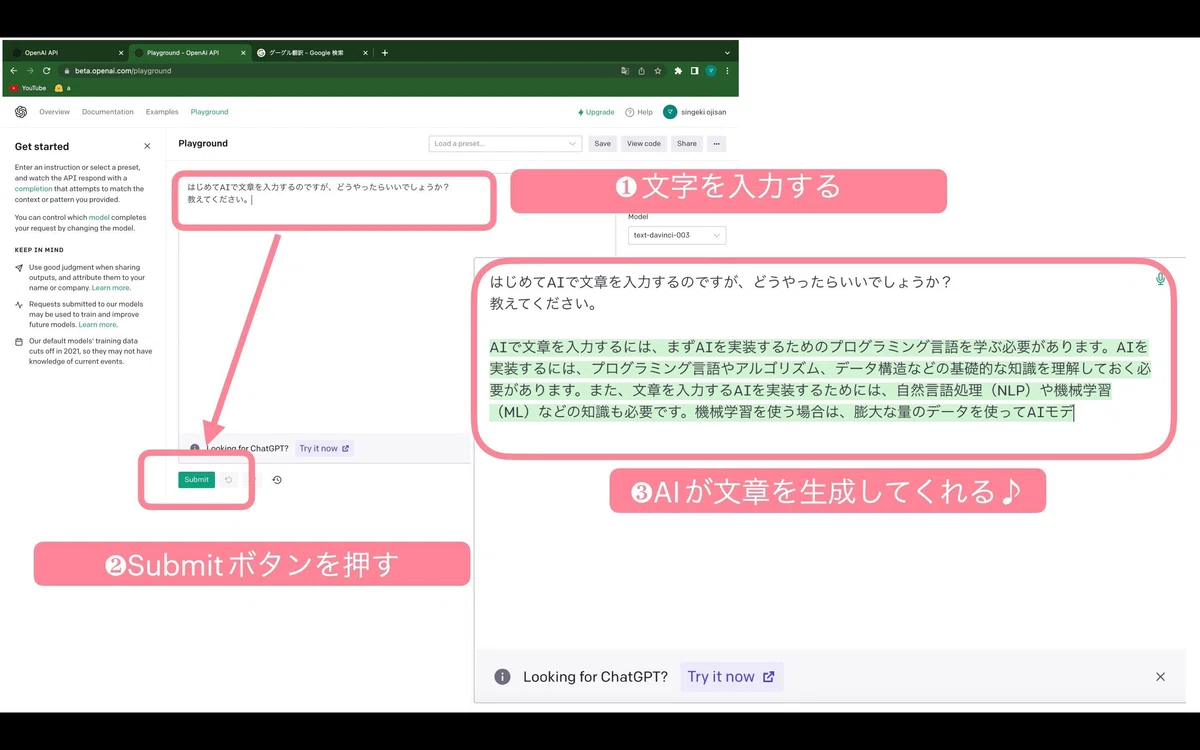Click the Google Translate icon in address bar
The width and height of the screenshot is (1200, 750).
pyautogui.click(x=625, y=71)
